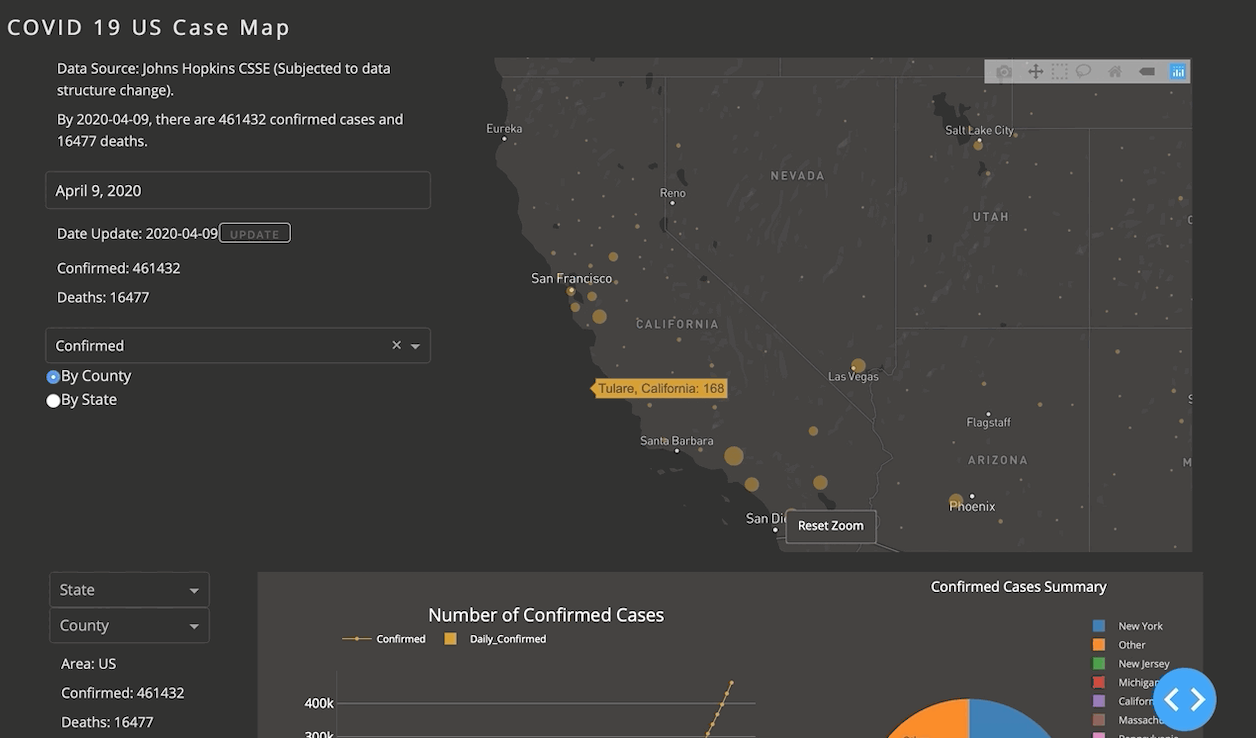Screen dimensions: 1256x738
Task: Click the April 9, 2020 date field
Action: (x=238, y=190)
